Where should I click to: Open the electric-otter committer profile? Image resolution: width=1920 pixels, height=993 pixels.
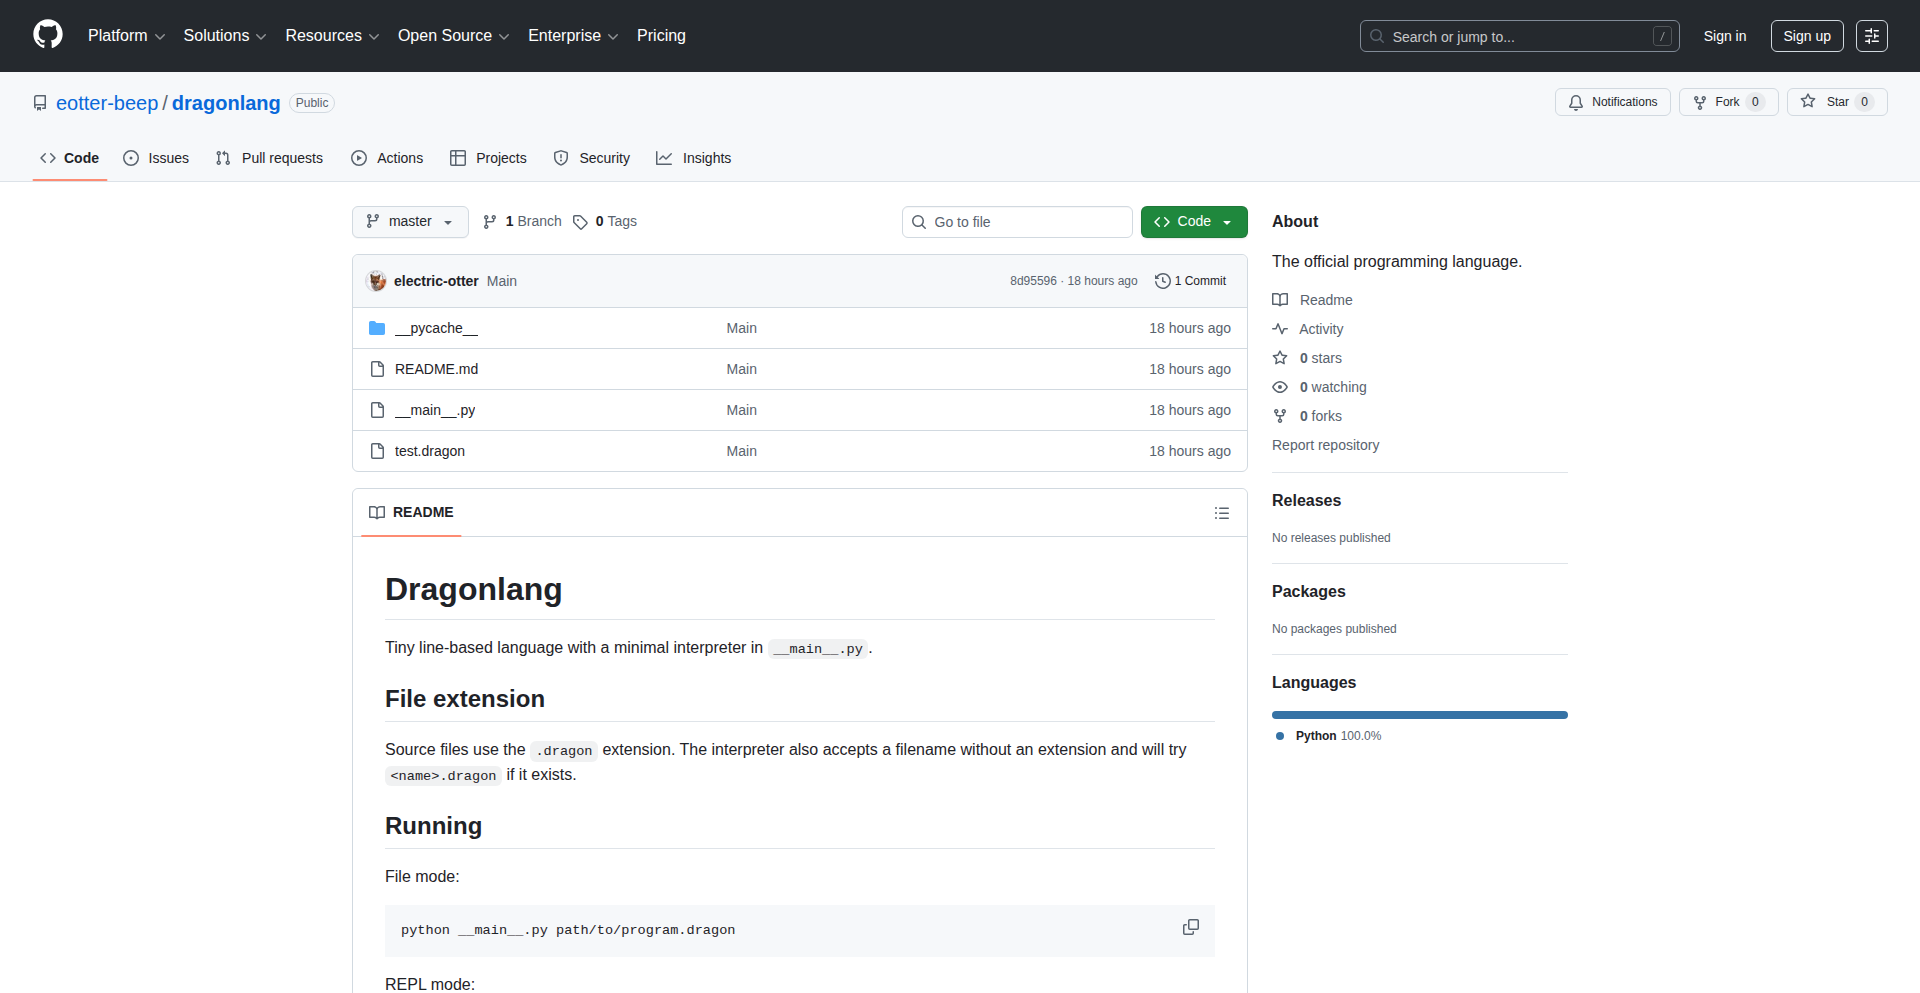(435, 281)
